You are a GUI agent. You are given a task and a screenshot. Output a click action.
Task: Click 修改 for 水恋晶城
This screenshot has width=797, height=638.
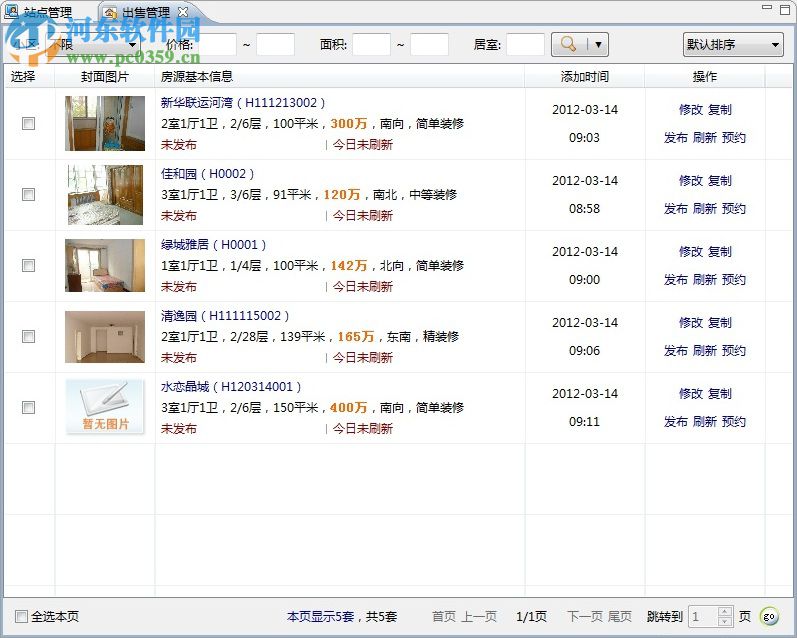tap(691, 394)
